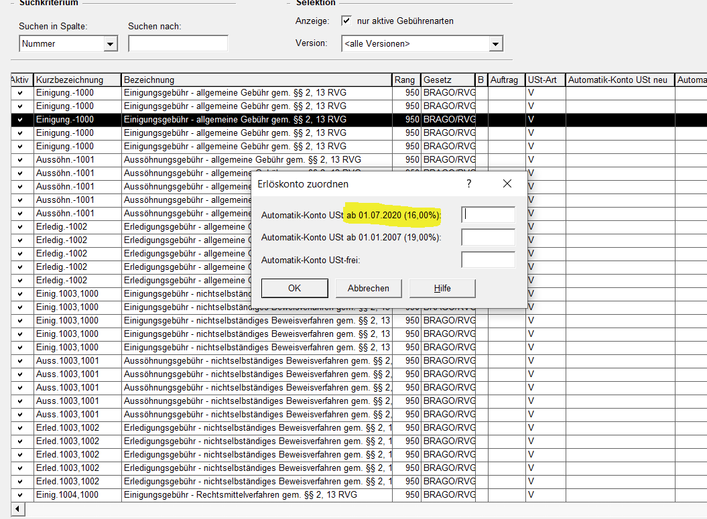Viewport: 707px width, 519px height.
Task: Close the Erlöskonto zuordnen dialog
Action: [x=507, y=184]
